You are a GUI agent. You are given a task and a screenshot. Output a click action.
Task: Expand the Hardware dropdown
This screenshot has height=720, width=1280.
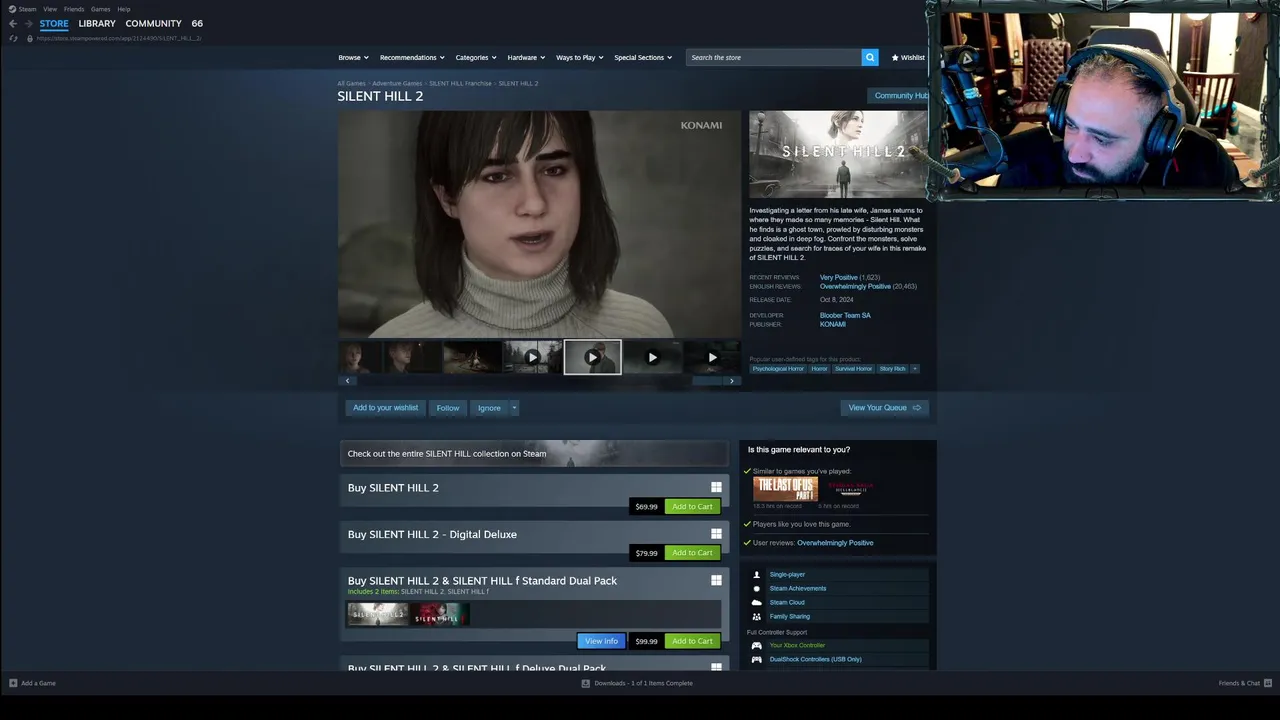pyautogui.click(x=526, y=57)
